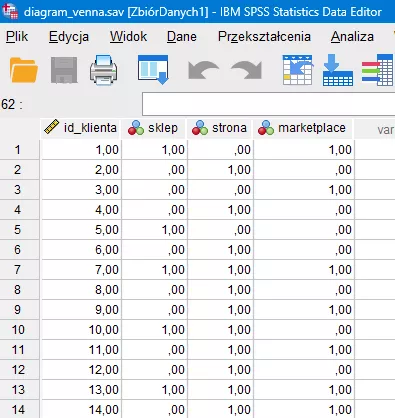Click the cell value editor field

point(268,104)
